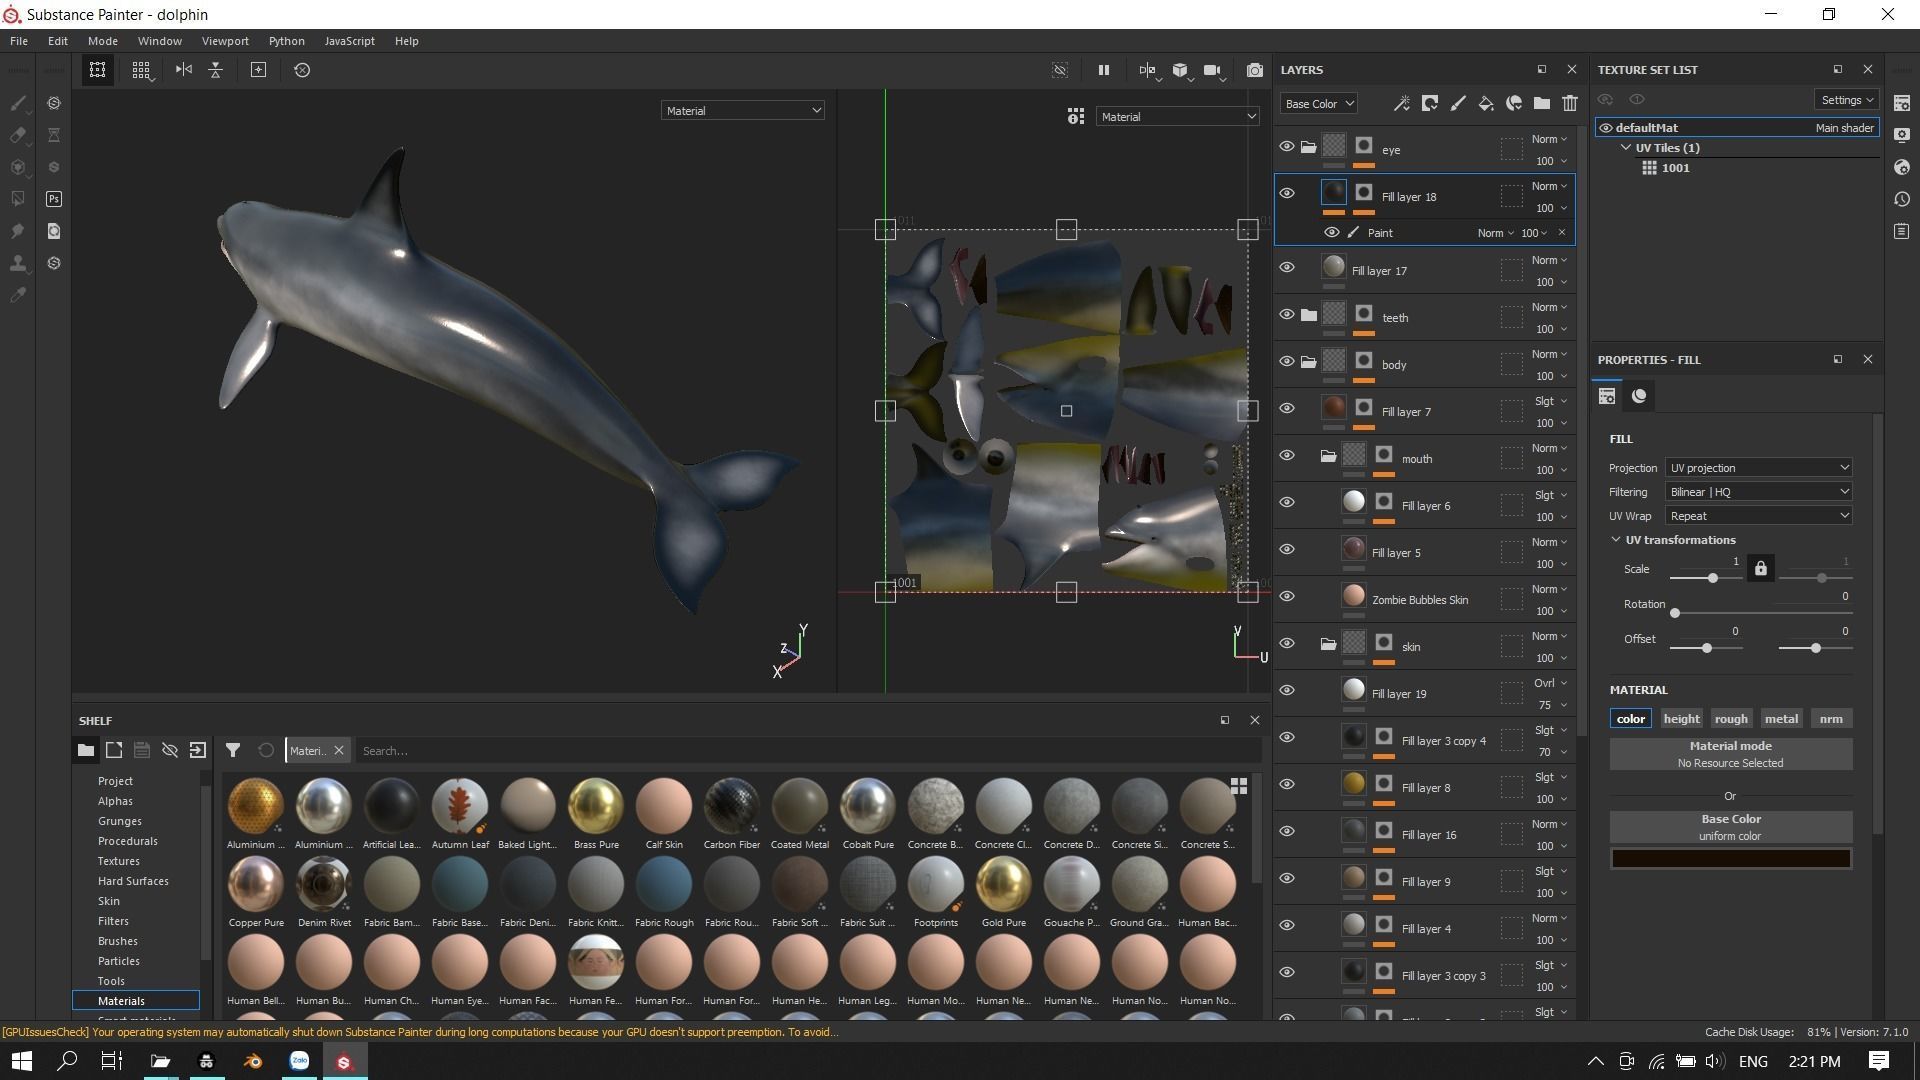Create a new folder in Layers
The image size is (1920, 1080).
(x=1541, y=103)
